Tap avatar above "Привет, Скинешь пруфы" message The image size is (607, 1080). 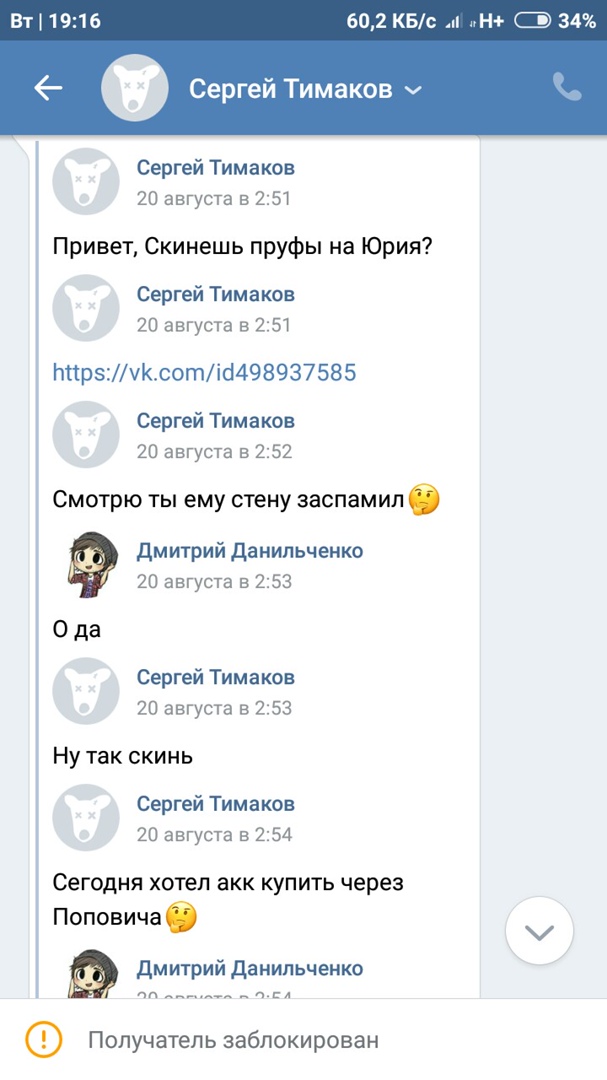point(86,181)
